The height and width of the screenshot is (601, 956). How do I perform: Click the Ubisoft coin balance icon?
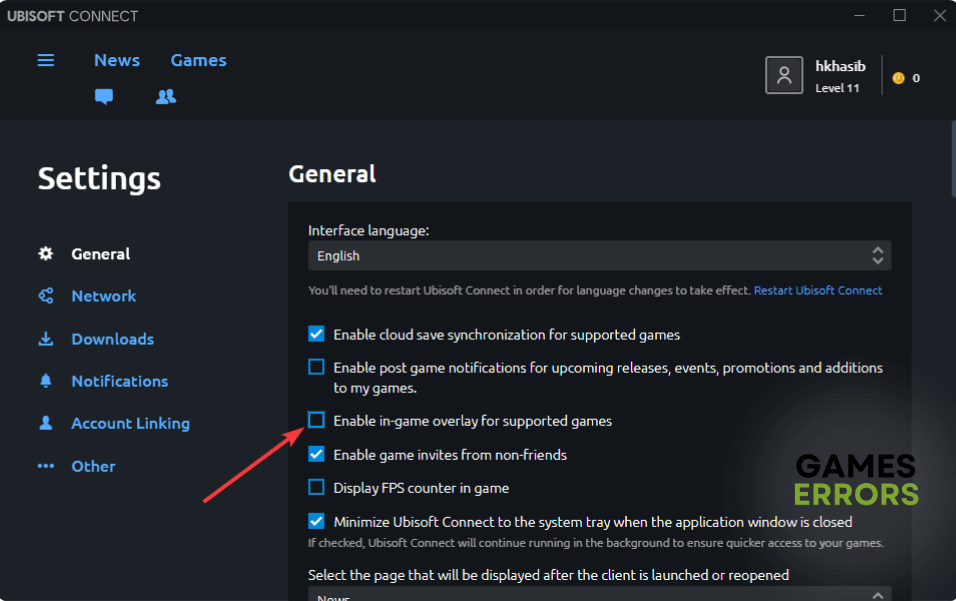pos(898,78)
